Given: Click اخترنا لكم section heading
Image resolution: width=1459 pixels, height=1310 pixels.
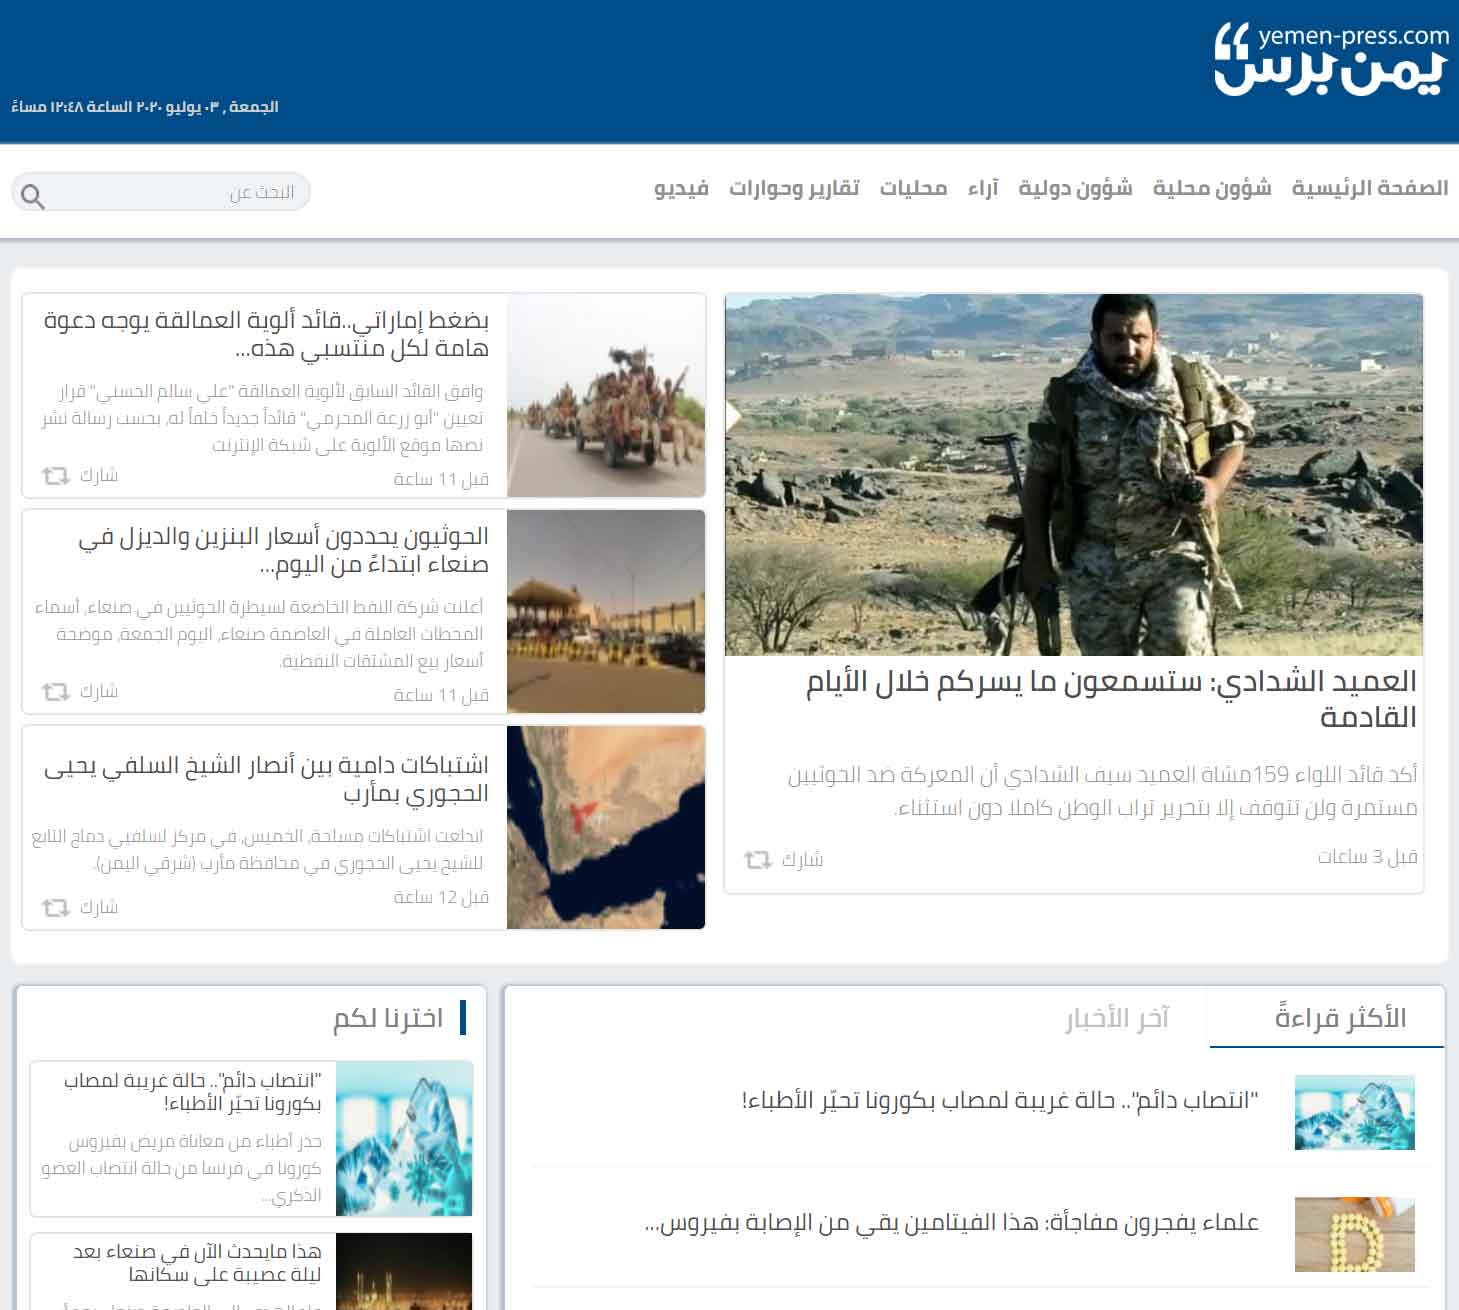Looking at the screenshot, I should click(388, 1019).
